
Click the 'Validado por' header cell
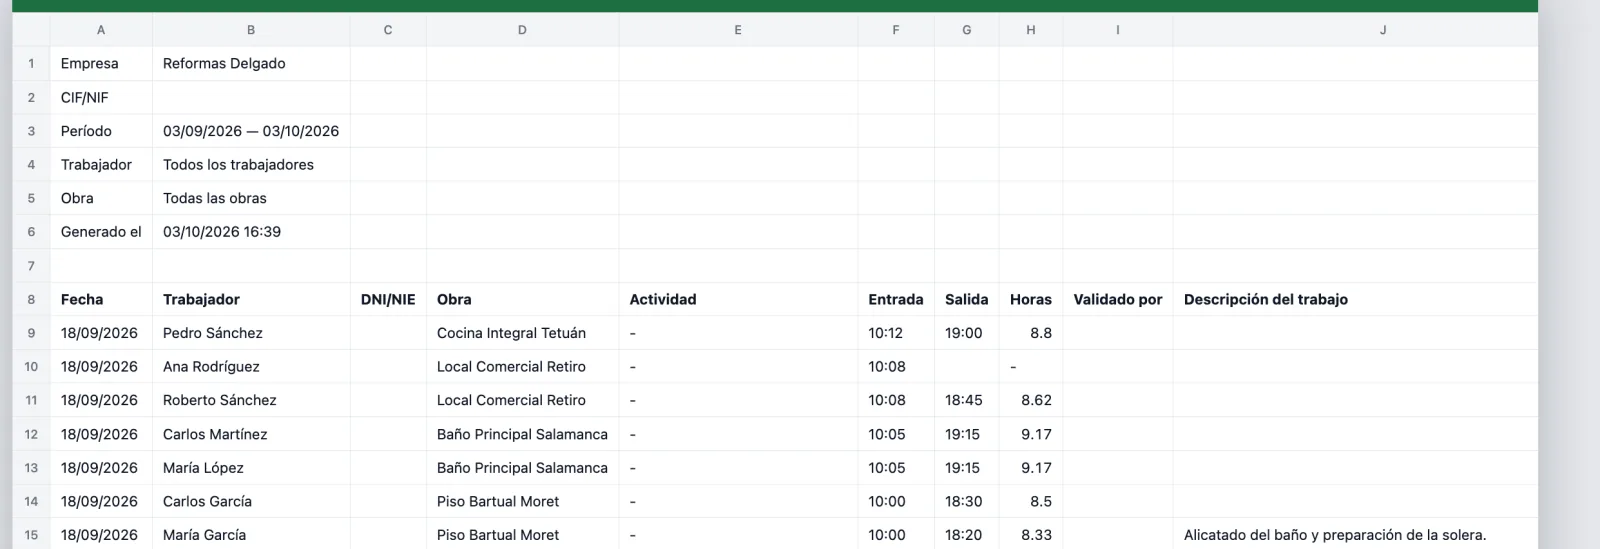coord(1118,299)
